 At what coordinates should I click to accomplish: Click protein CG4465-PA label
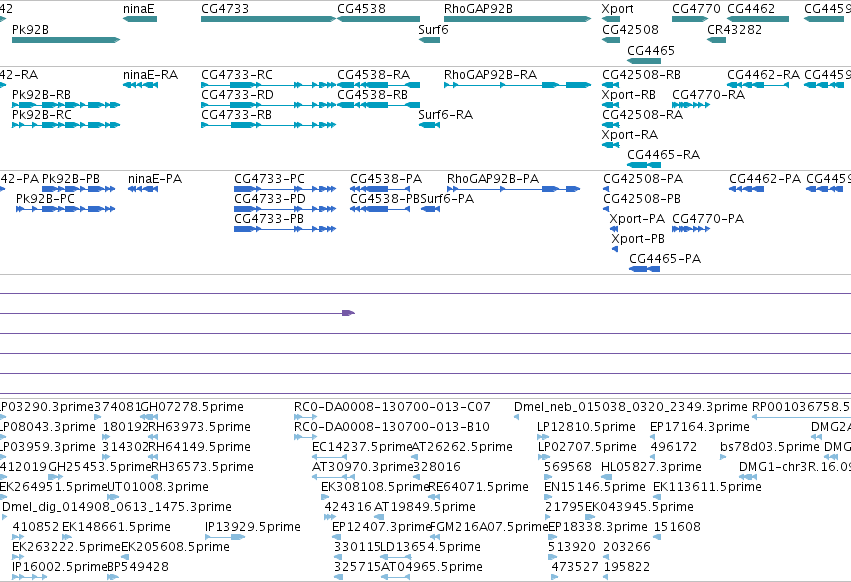coord(665,259)
